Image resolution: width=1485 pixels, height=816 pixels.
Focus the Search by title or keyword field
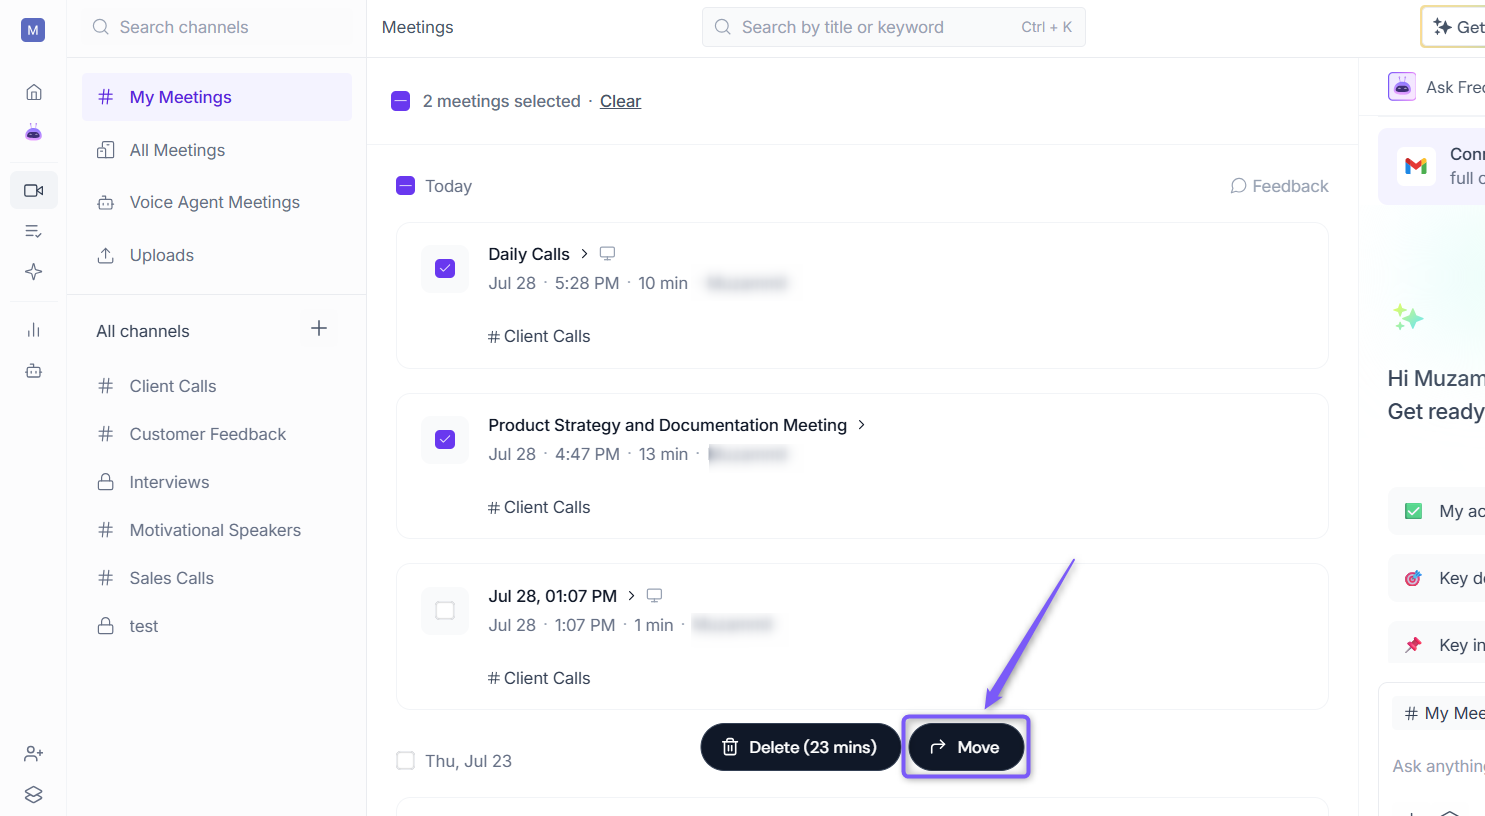(894, 27)
